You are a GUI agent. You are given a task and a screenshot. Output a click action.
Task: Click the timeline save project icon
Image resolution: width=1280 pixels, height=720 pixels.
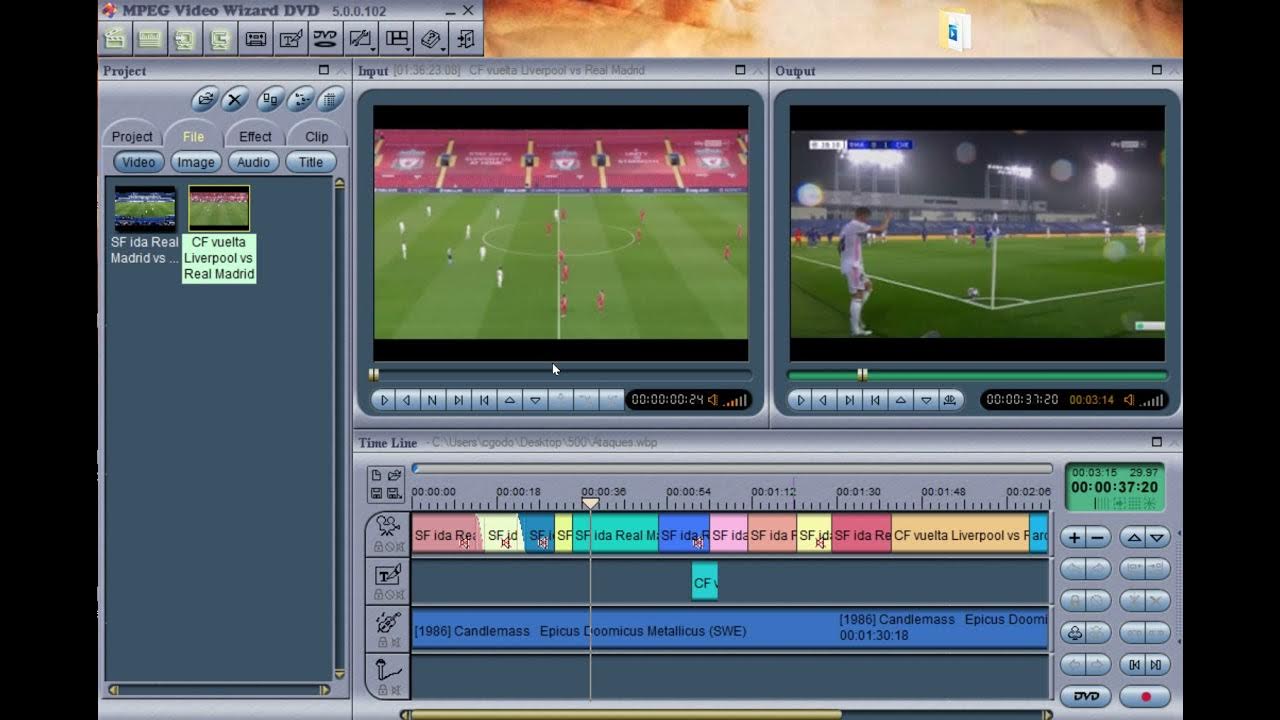377,493
